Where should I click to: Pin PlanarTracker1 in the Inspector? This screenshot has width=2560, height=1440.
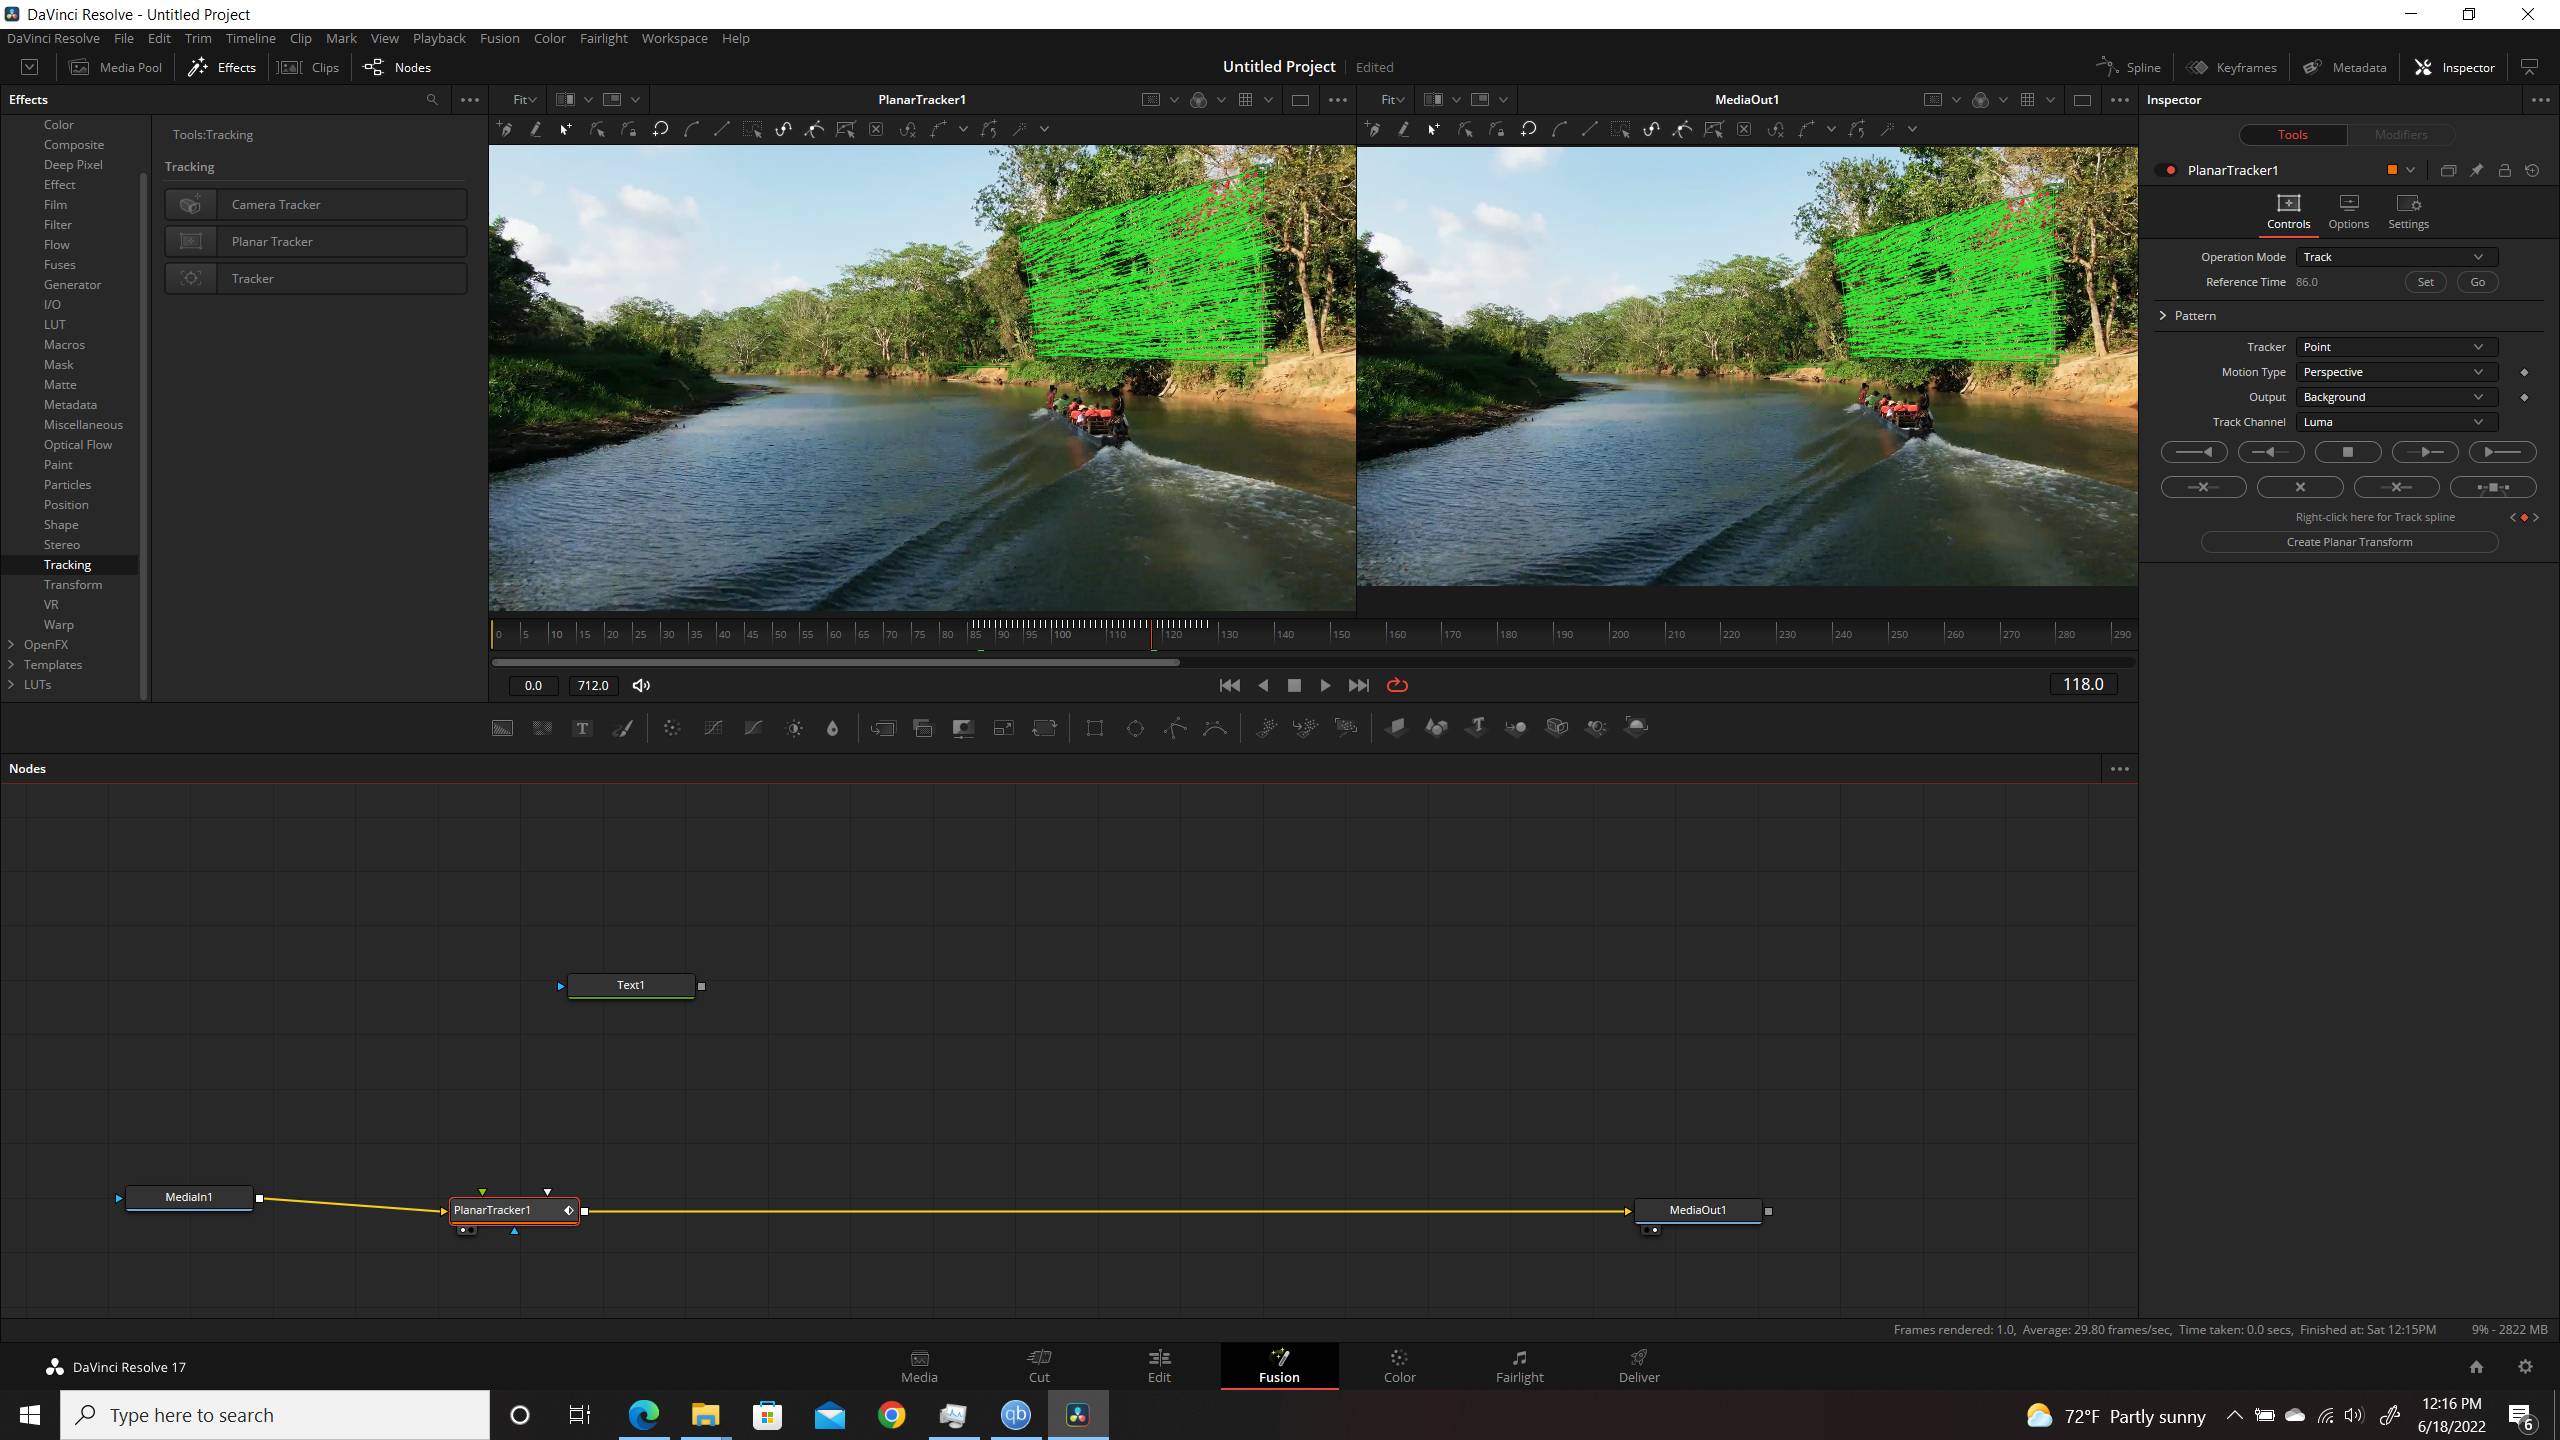[2476, 171]
